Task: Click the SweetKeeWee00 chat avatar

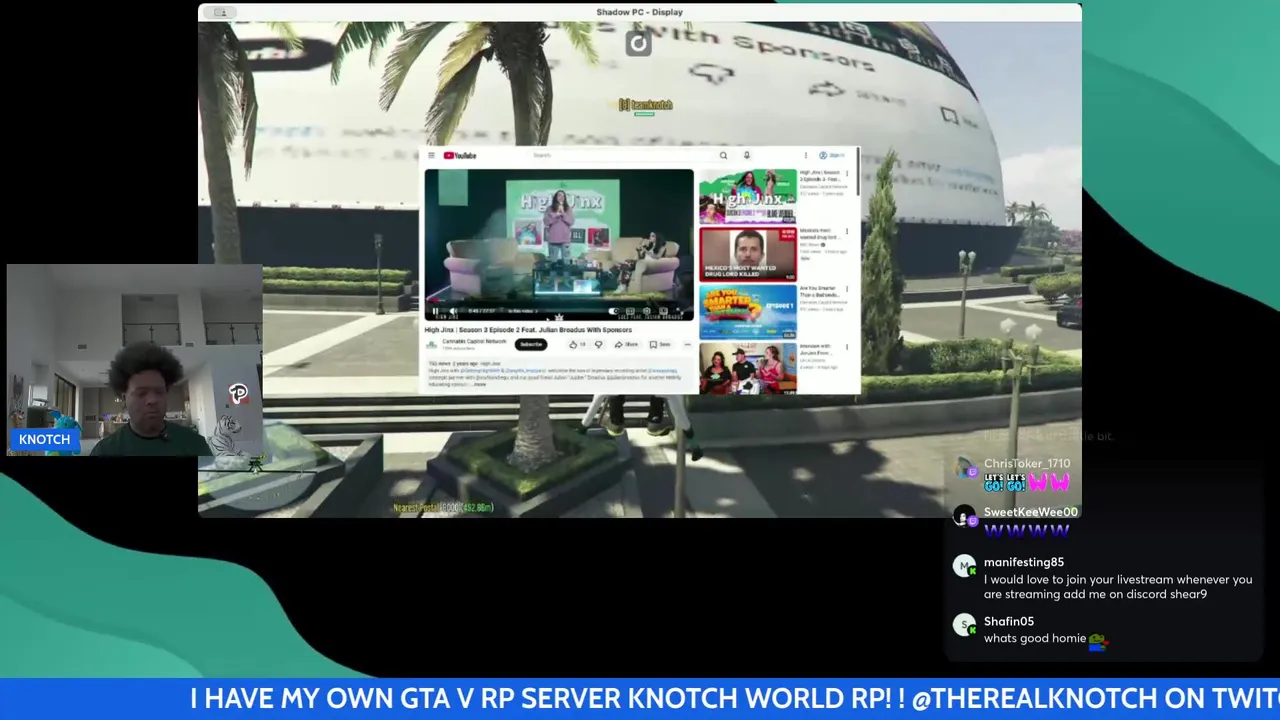Action: 964,516
